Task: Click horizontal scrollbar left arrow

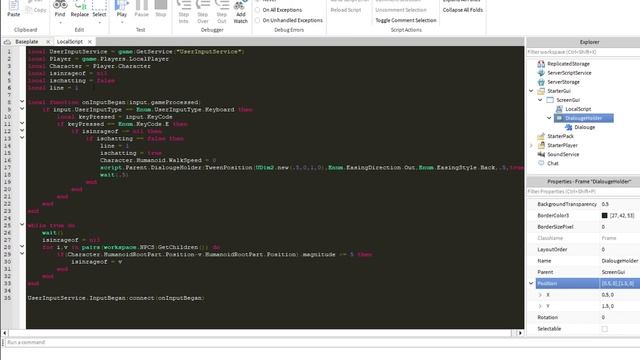Action: tap(5, 333)
